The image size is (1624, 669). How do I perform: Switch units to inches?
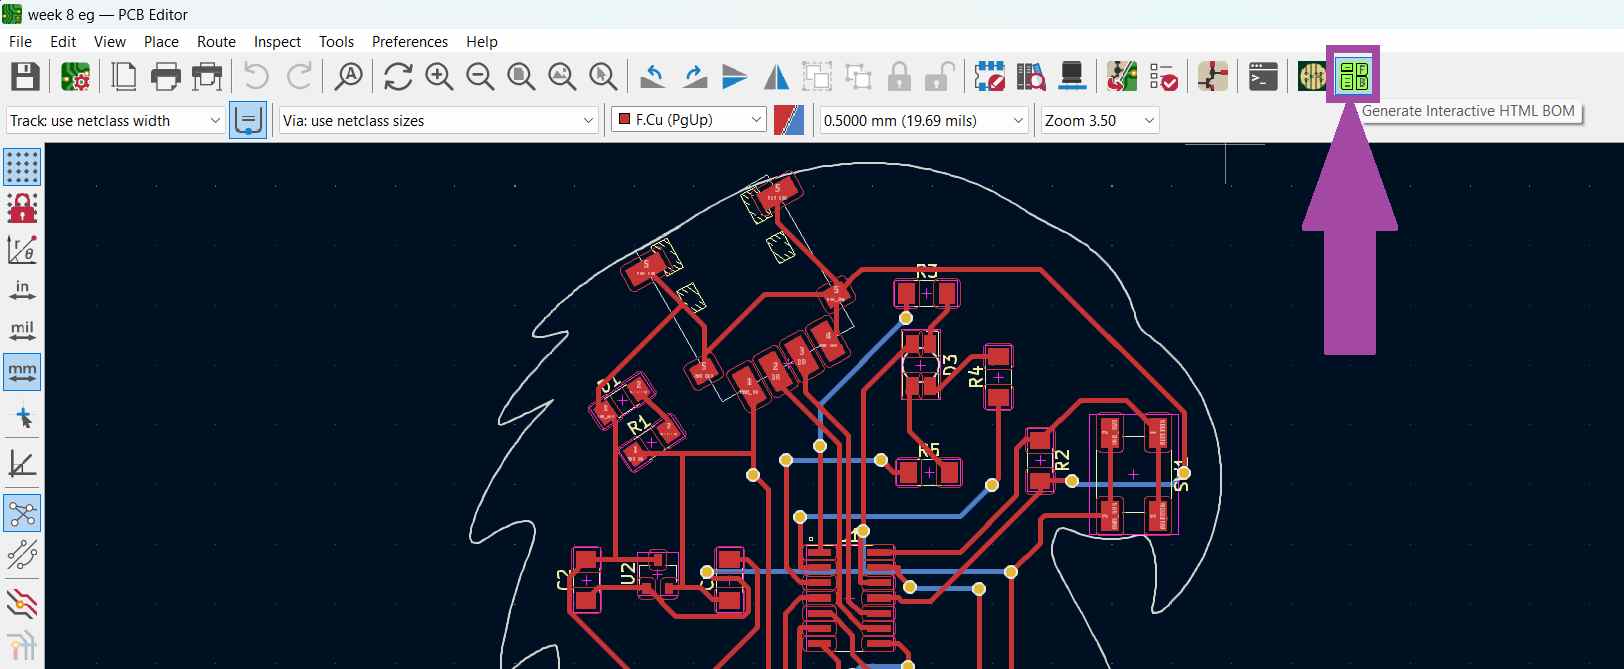[22, 290]
